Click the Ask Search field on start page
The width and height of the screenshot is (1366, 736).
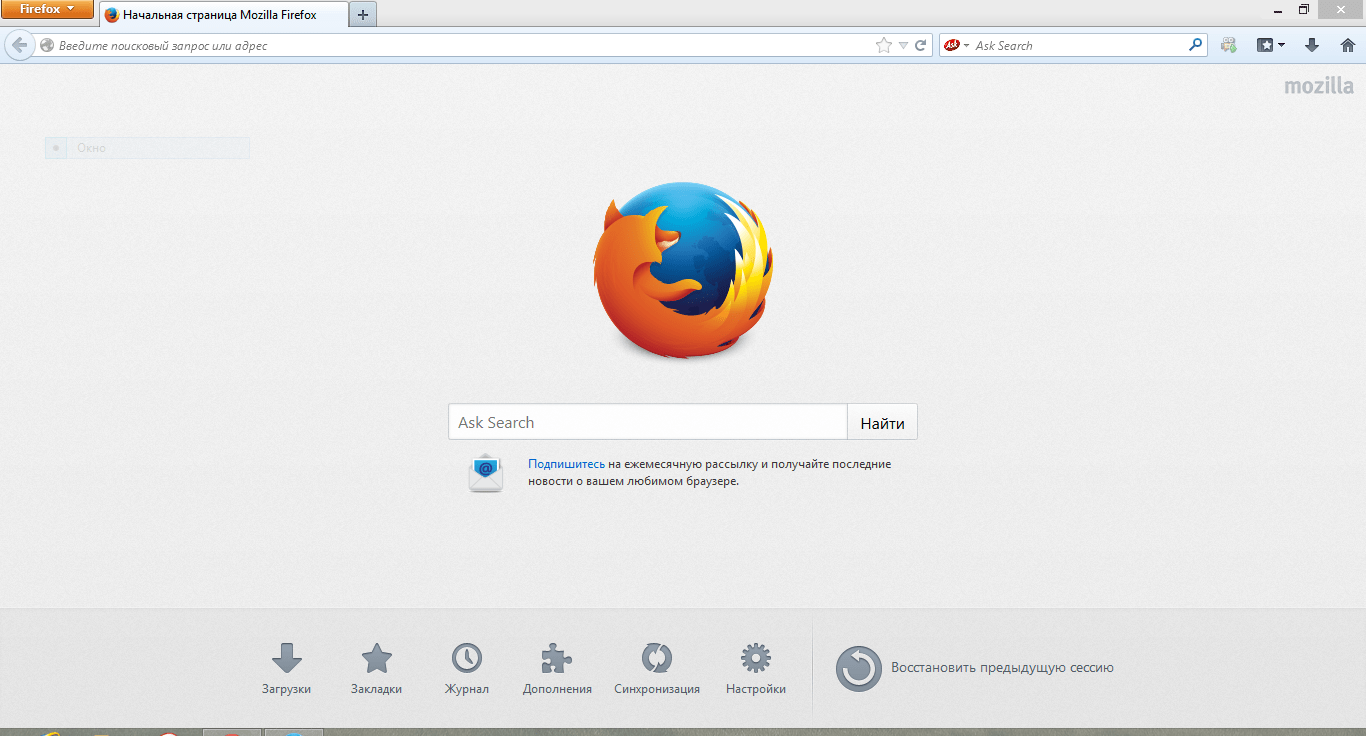coord(648,422)
